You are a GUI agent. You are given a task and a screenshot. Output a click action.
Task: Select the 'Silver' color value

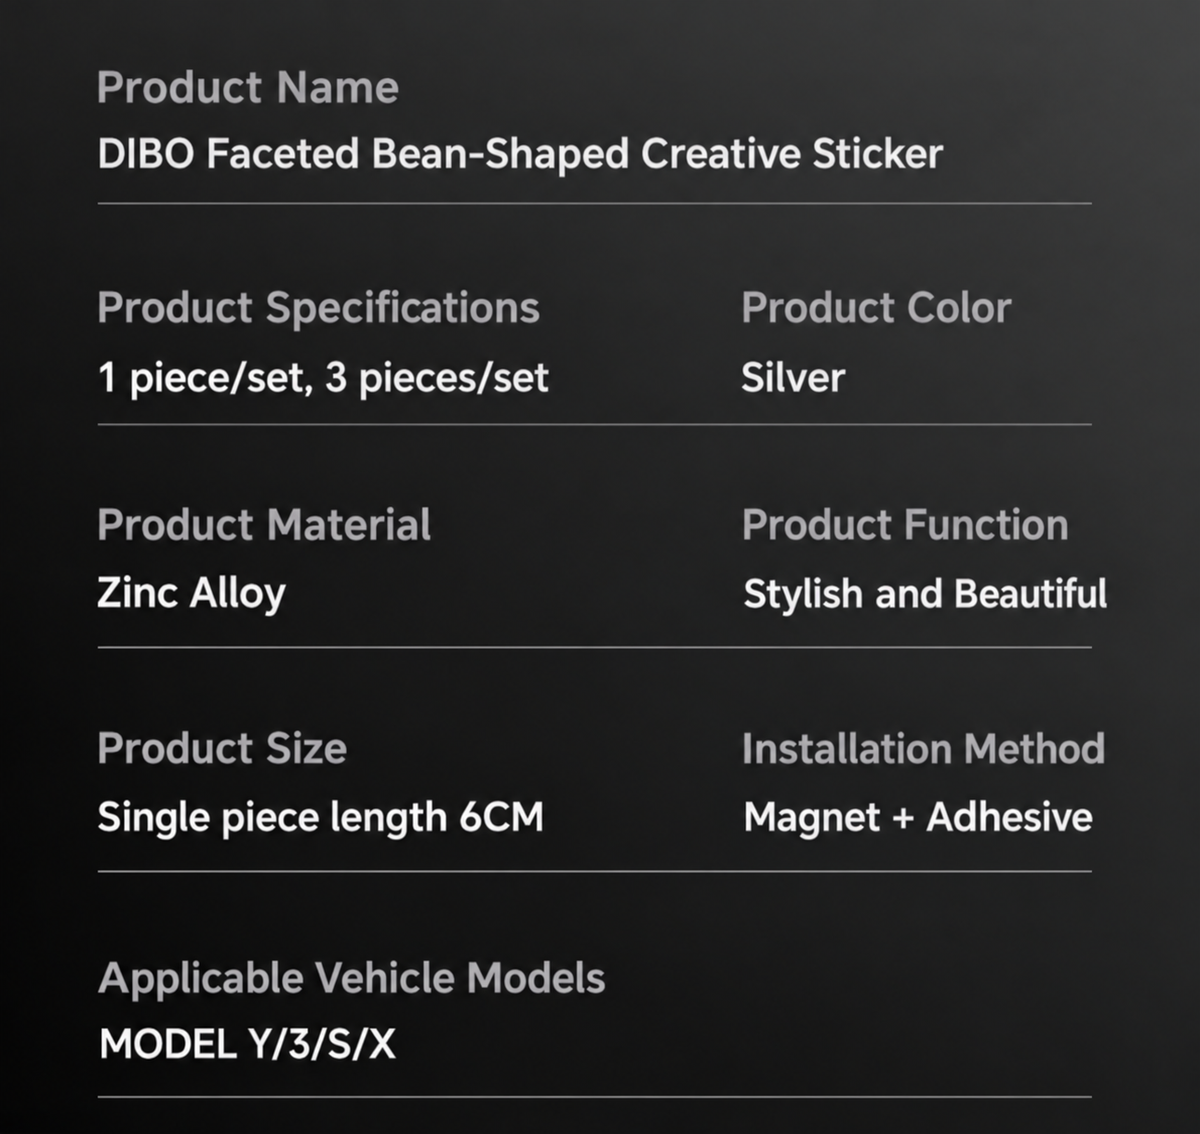click(x=793, y=378)
